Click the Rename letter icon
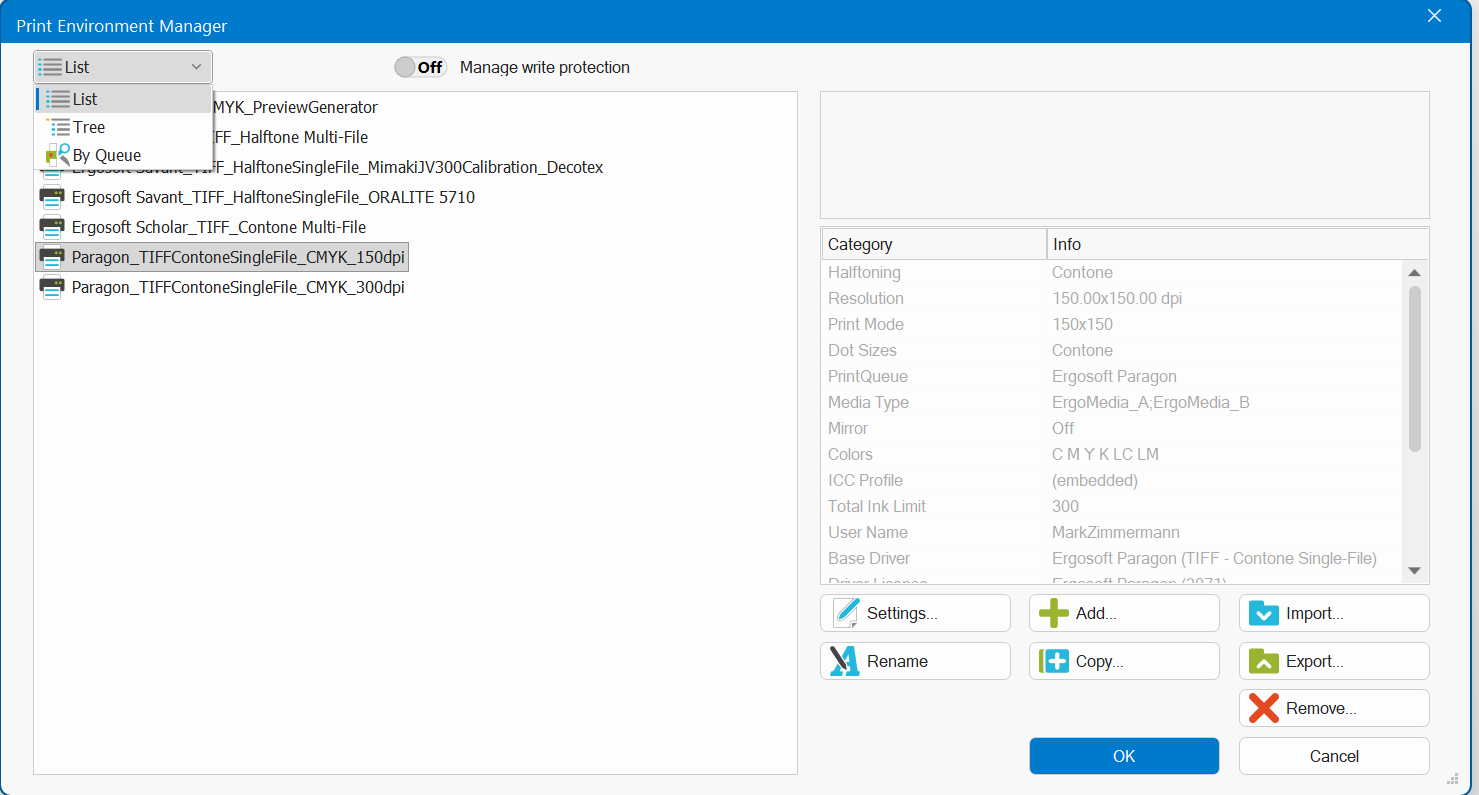The width and height of the screenshot is (1479, 795). pos(845,661)
